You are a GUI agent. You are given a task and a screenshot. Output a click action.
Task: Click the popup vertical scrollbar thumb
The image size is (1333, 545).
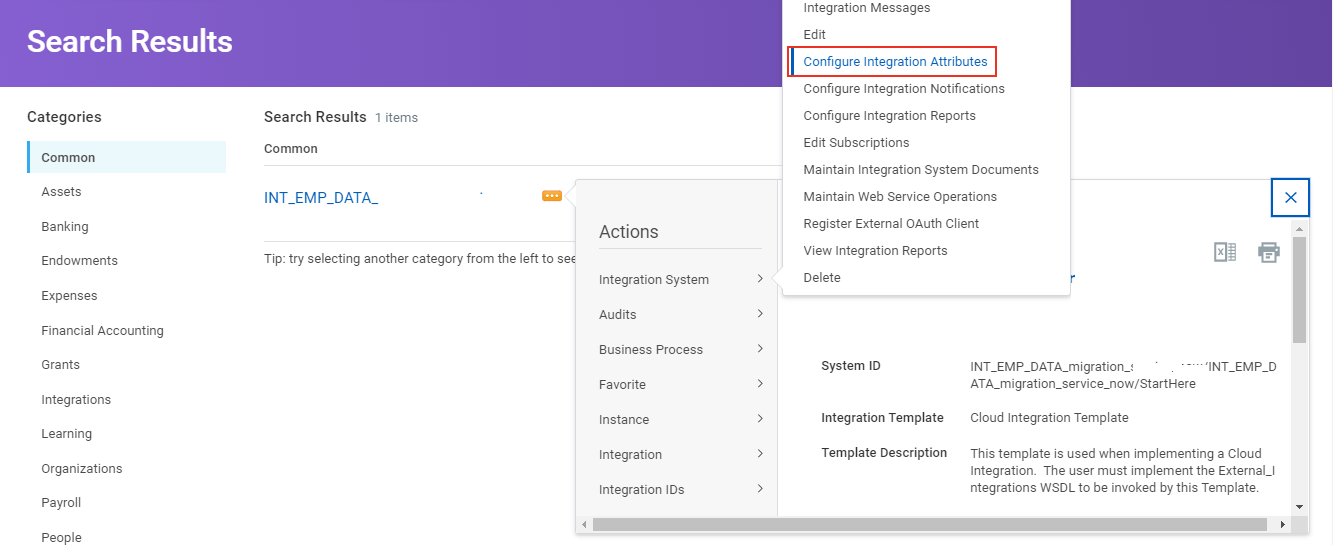click(1299, 290)
